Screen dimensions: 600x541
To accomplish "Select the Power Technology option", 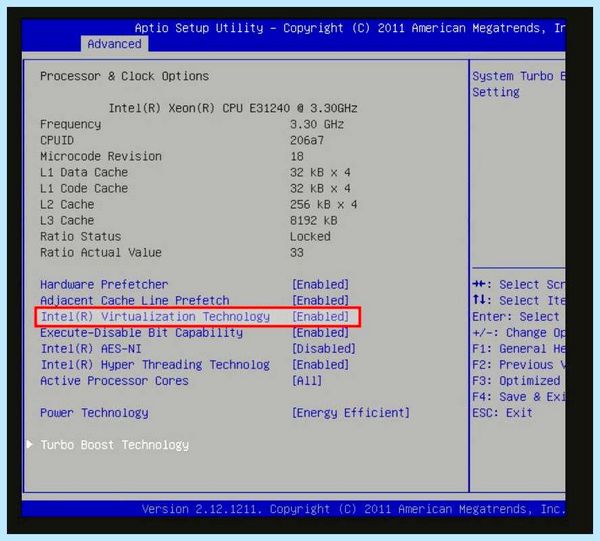I will [94, 413].
